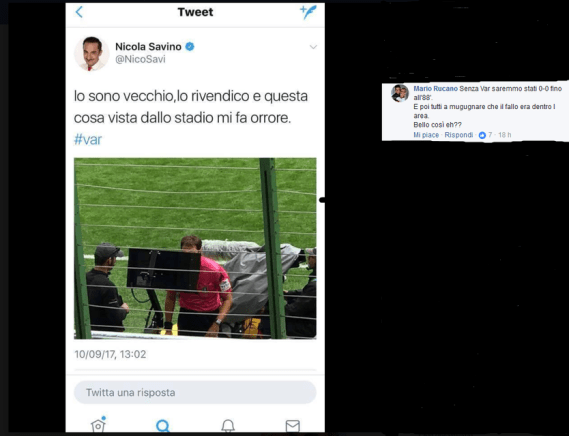Open the Home tab icon
This screenshot has height=436, width=569.
pos(98,425)
